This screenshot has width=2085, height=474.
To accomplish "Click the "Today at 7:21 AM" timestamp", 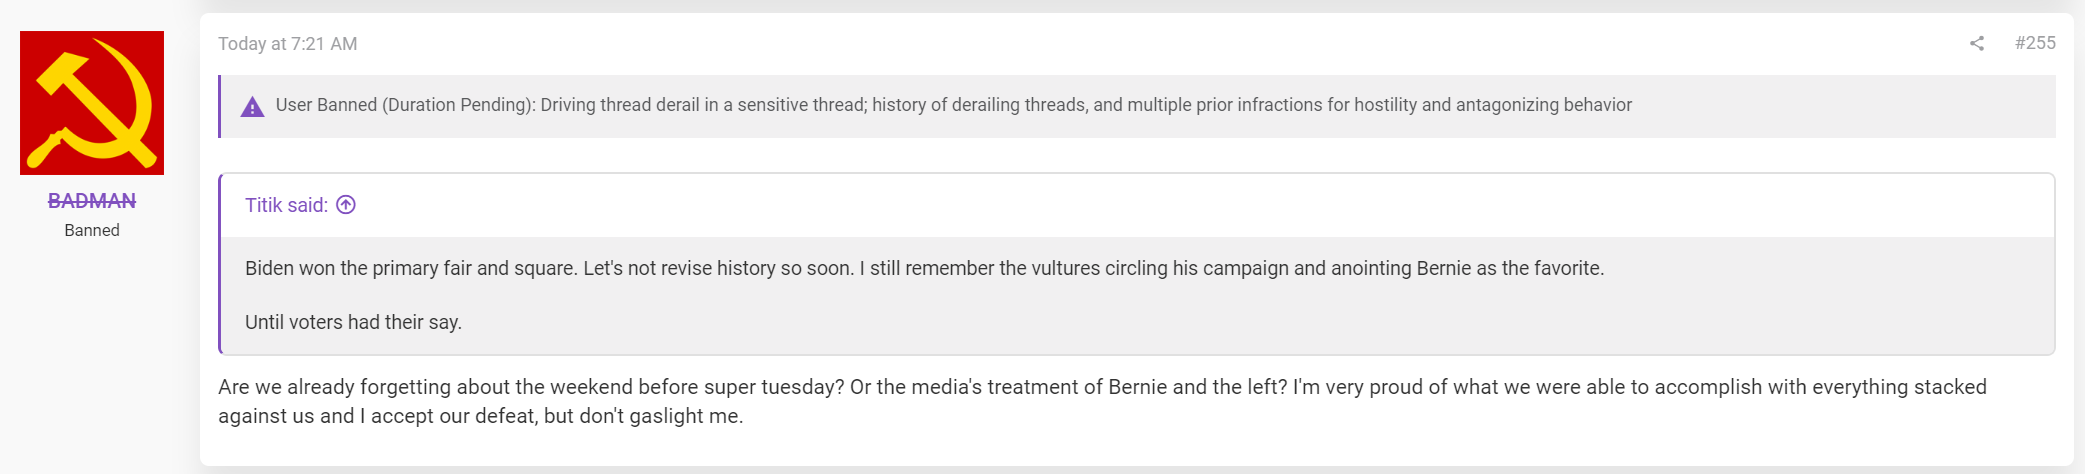I will [287, 44].
